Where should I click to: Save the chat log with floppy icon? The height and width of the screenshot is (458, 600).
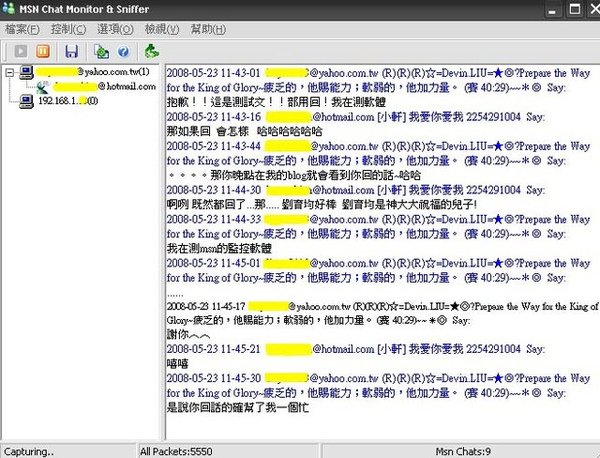72,52
